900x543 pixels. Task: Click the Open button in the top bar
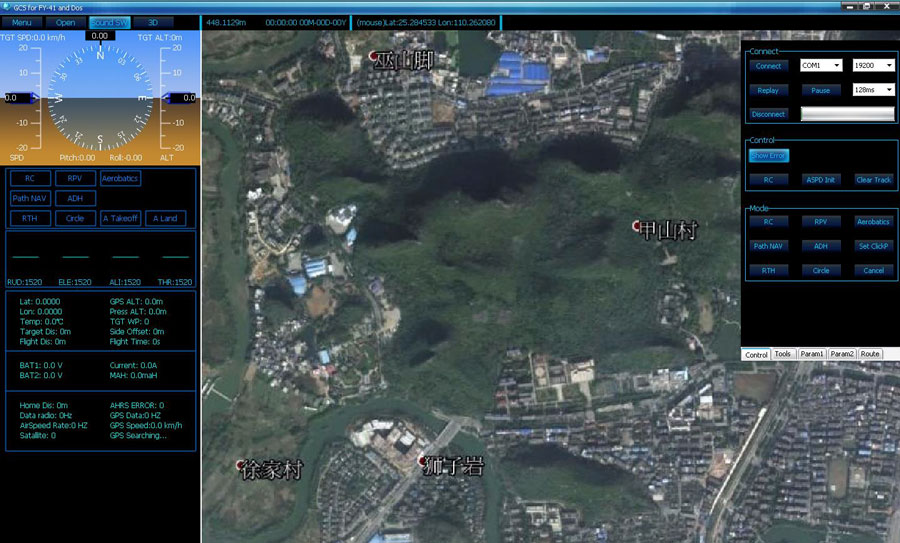65,22
